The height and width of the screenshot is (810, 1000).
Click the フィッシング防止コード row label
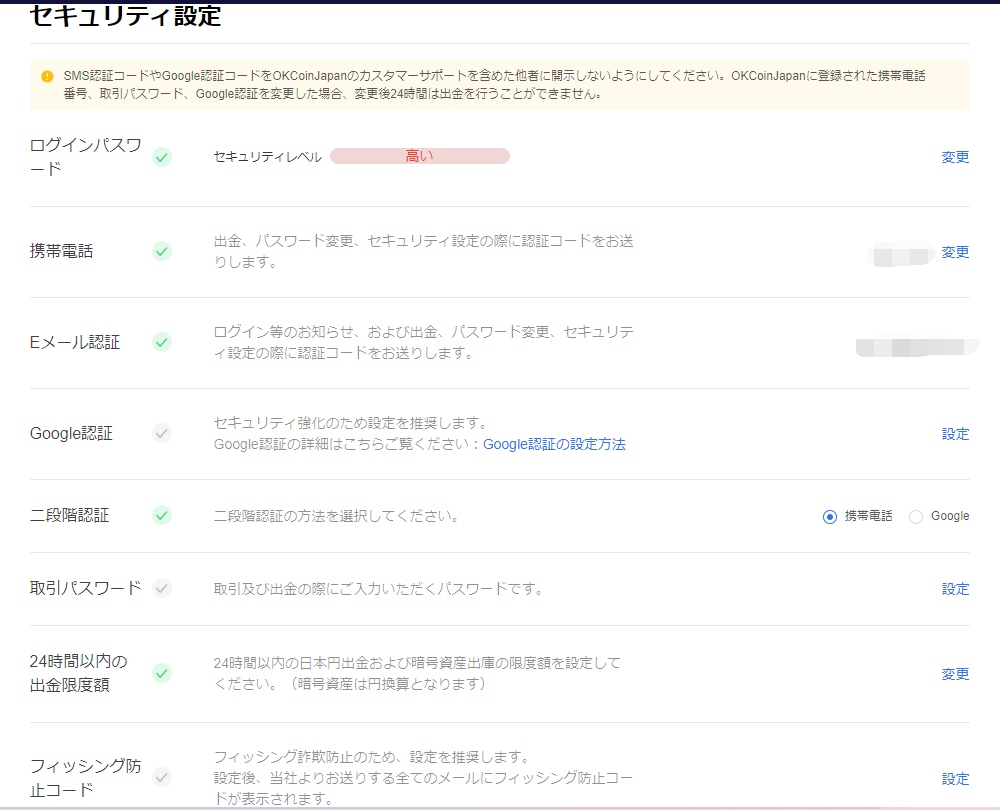pyautogui.click(x=85, y=777)
